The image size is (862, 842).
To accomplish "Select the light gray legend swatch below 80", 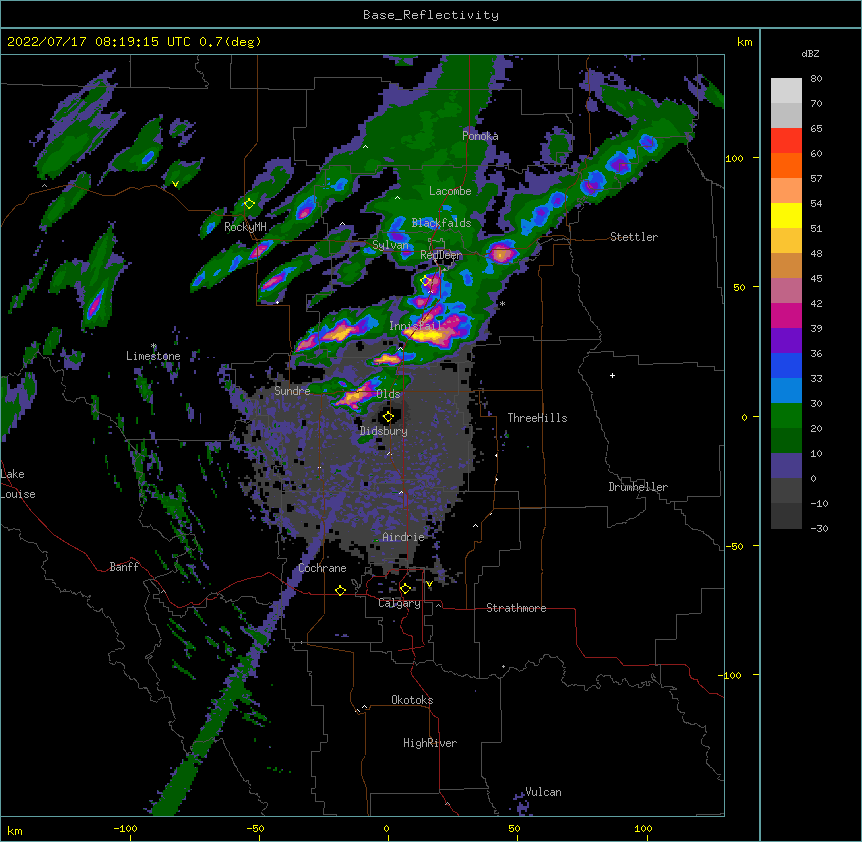I will (786, 91).
